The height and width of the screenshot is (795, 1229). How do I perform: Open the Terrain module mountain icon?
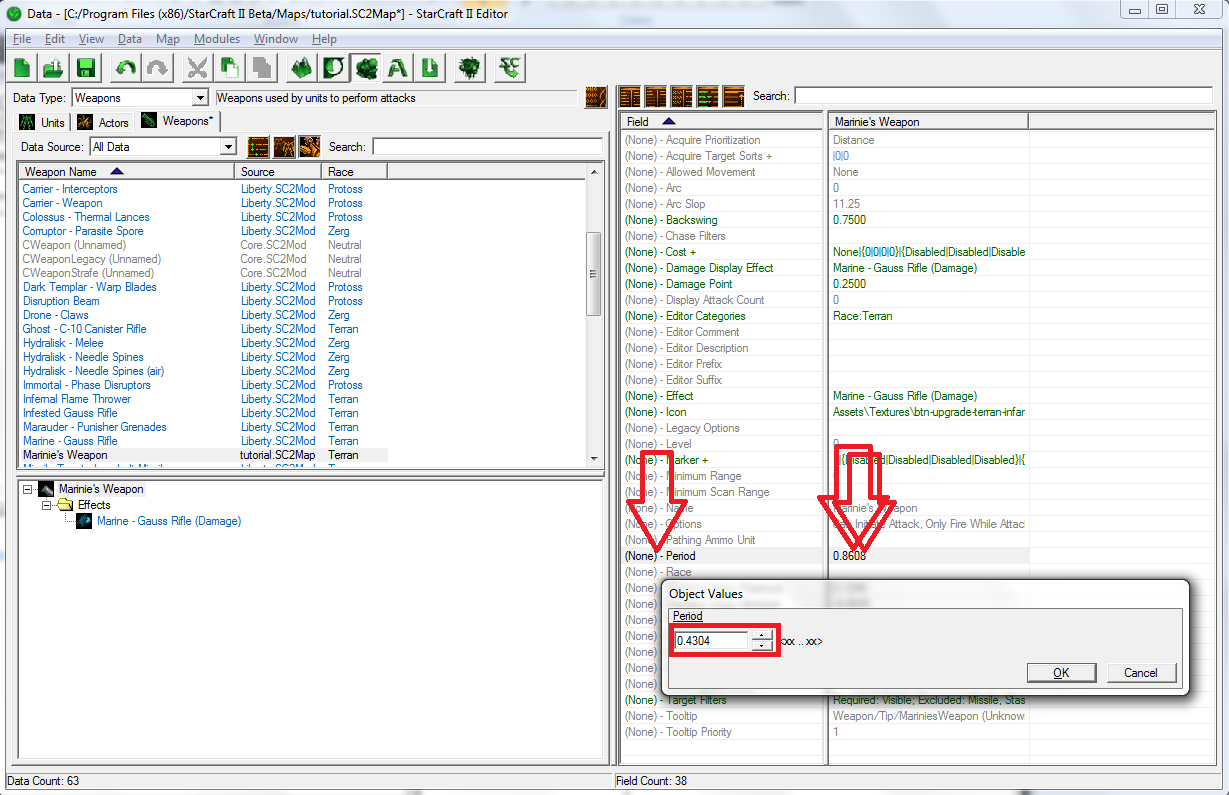click(x=302, y=68)
